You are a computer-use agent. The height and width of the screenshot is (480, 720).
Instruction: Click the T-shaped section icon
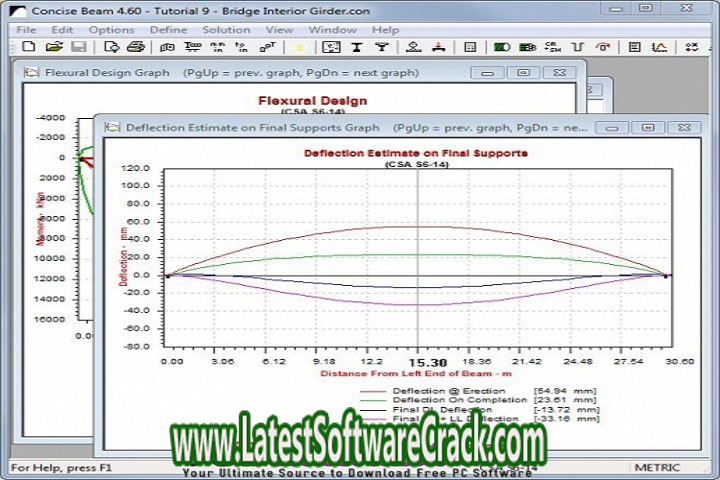point(382,47)
